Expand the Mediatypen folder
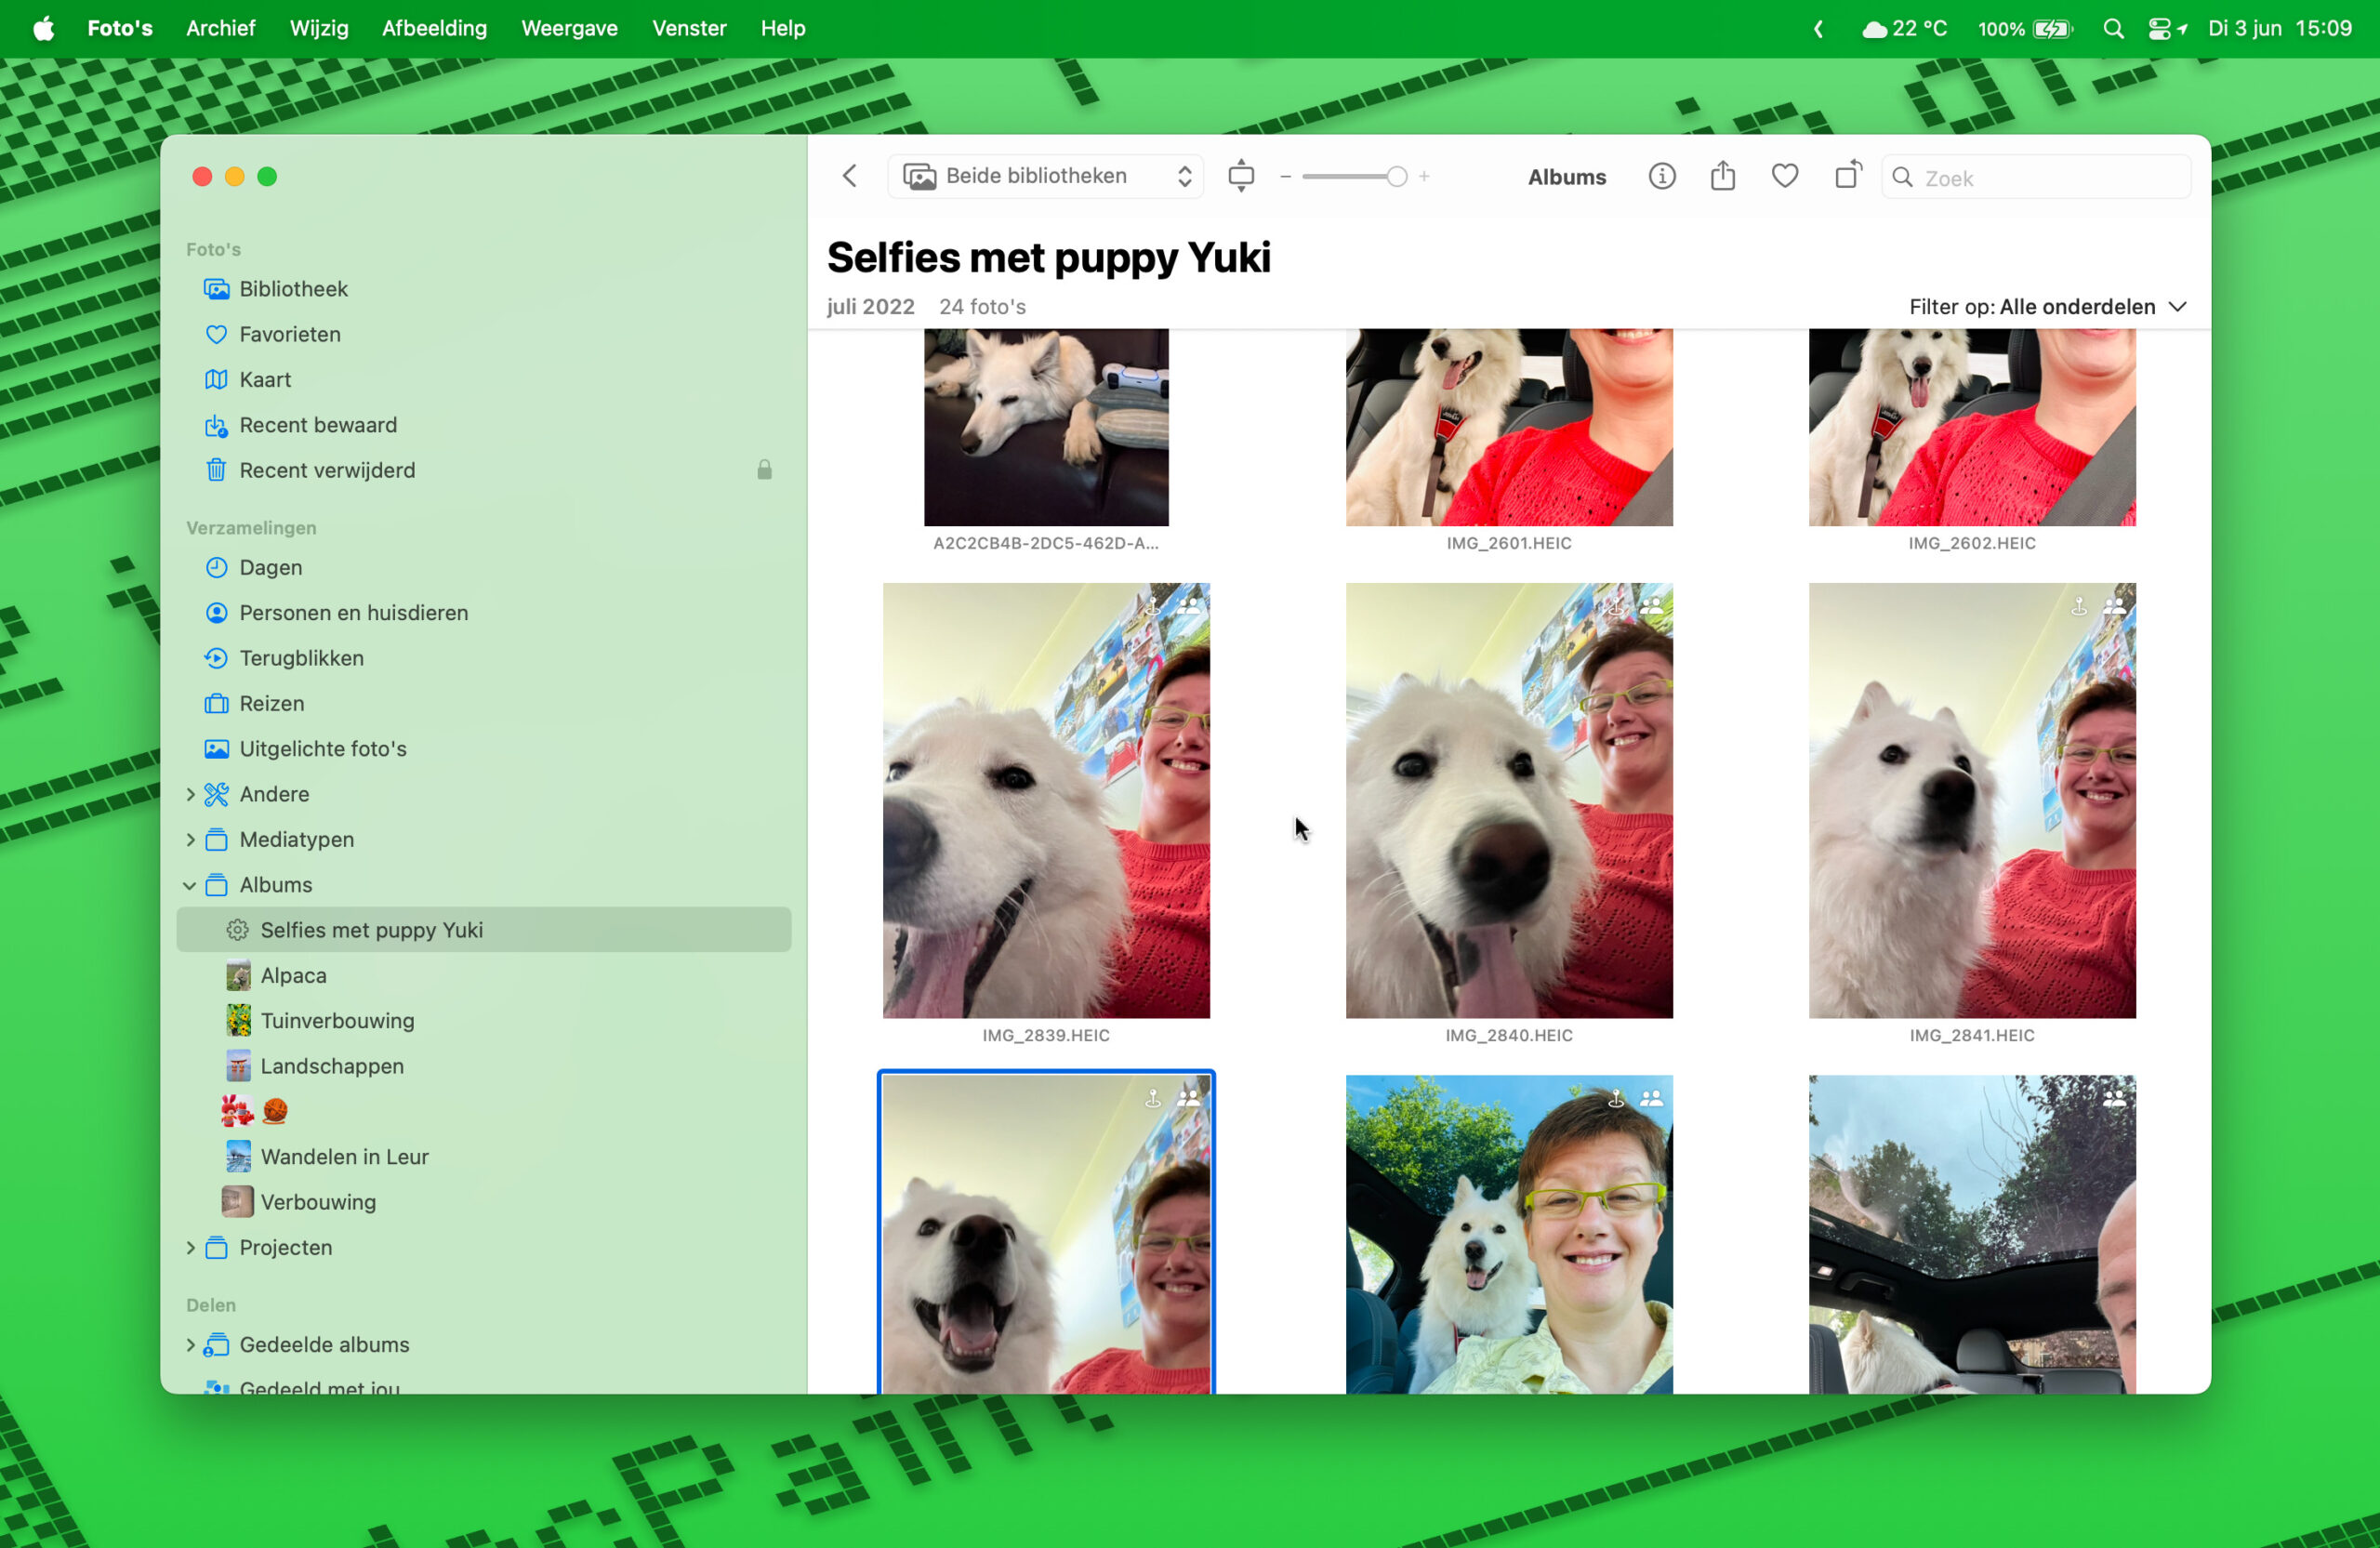Viewport: 2380px width, 1548px height. (x=190, y=839)
